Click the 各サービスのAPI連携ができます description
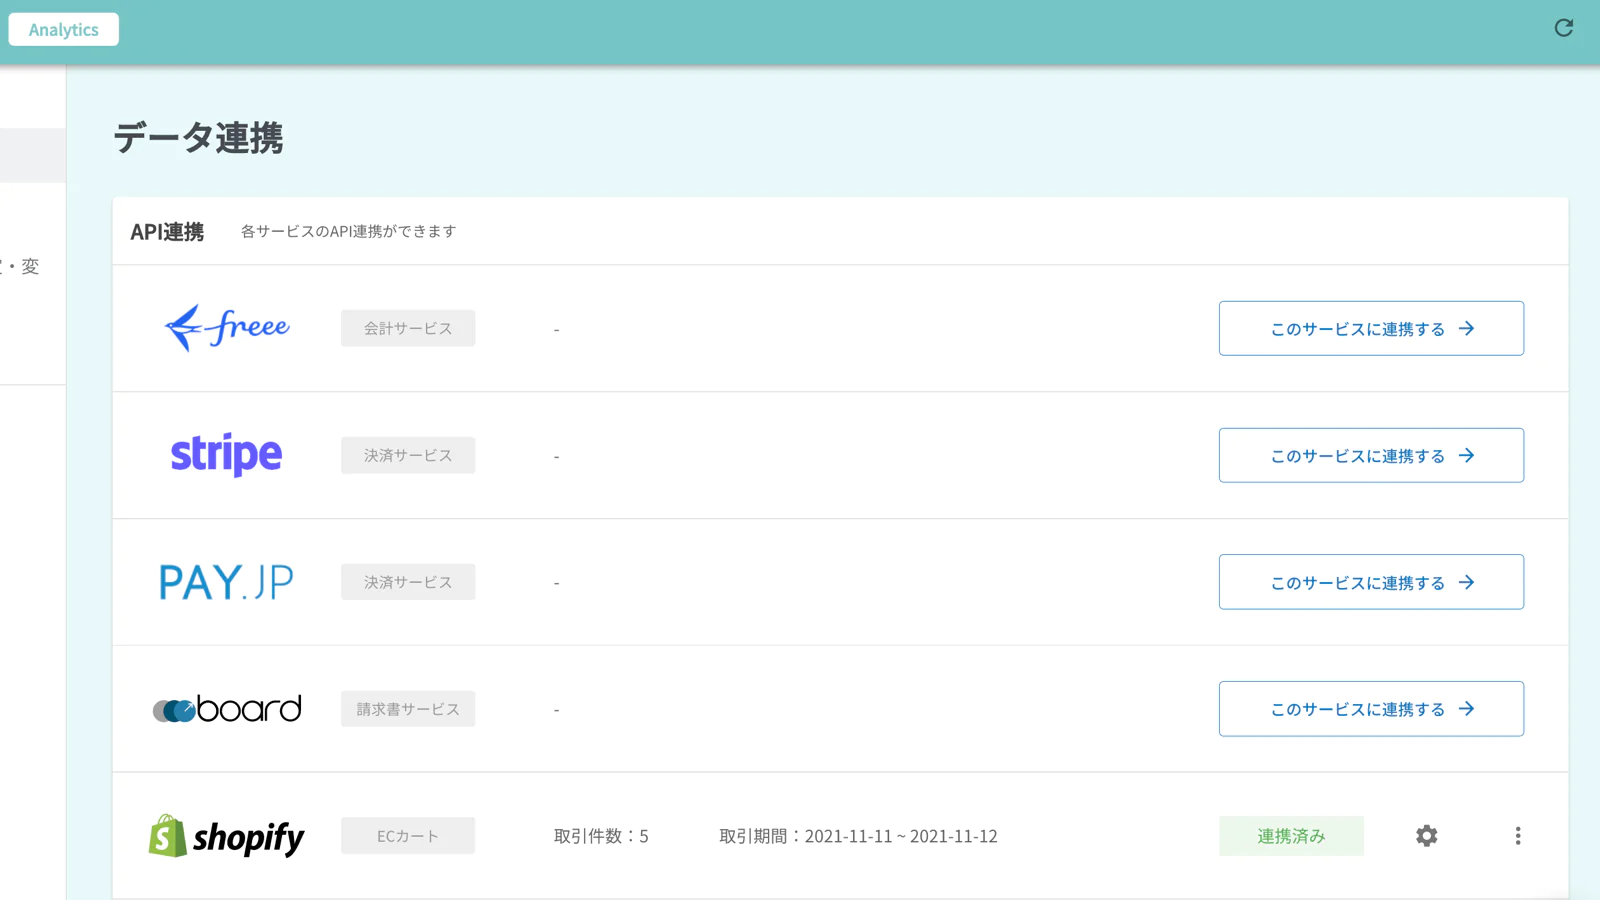The image size is (1600, 900). click(x=348, y=231)
